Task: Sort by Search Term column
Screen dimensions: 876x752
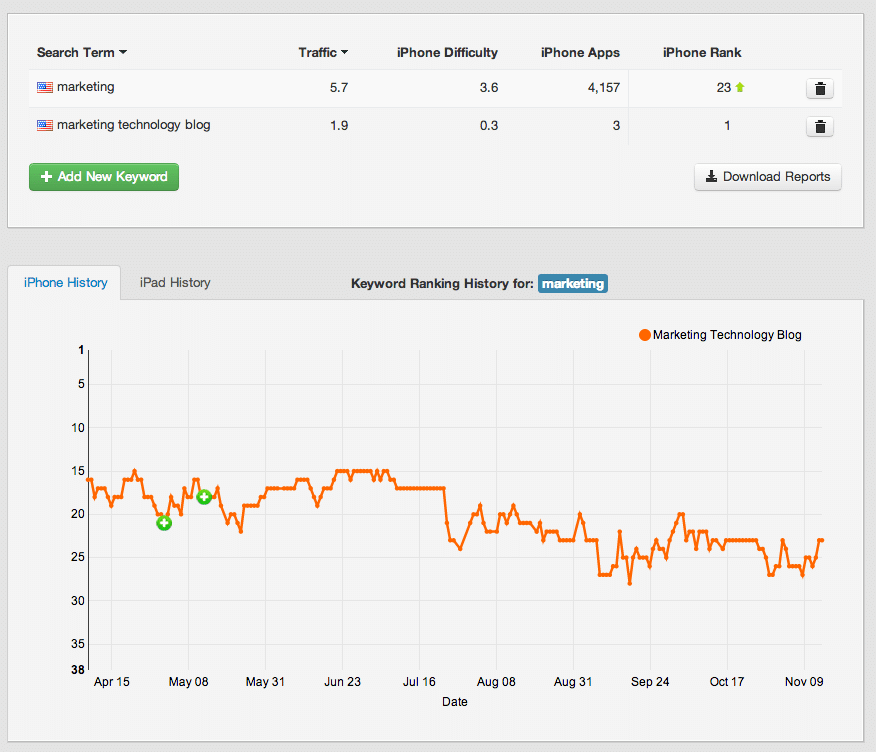Action: pyautogui.click(x=82, y=53)
